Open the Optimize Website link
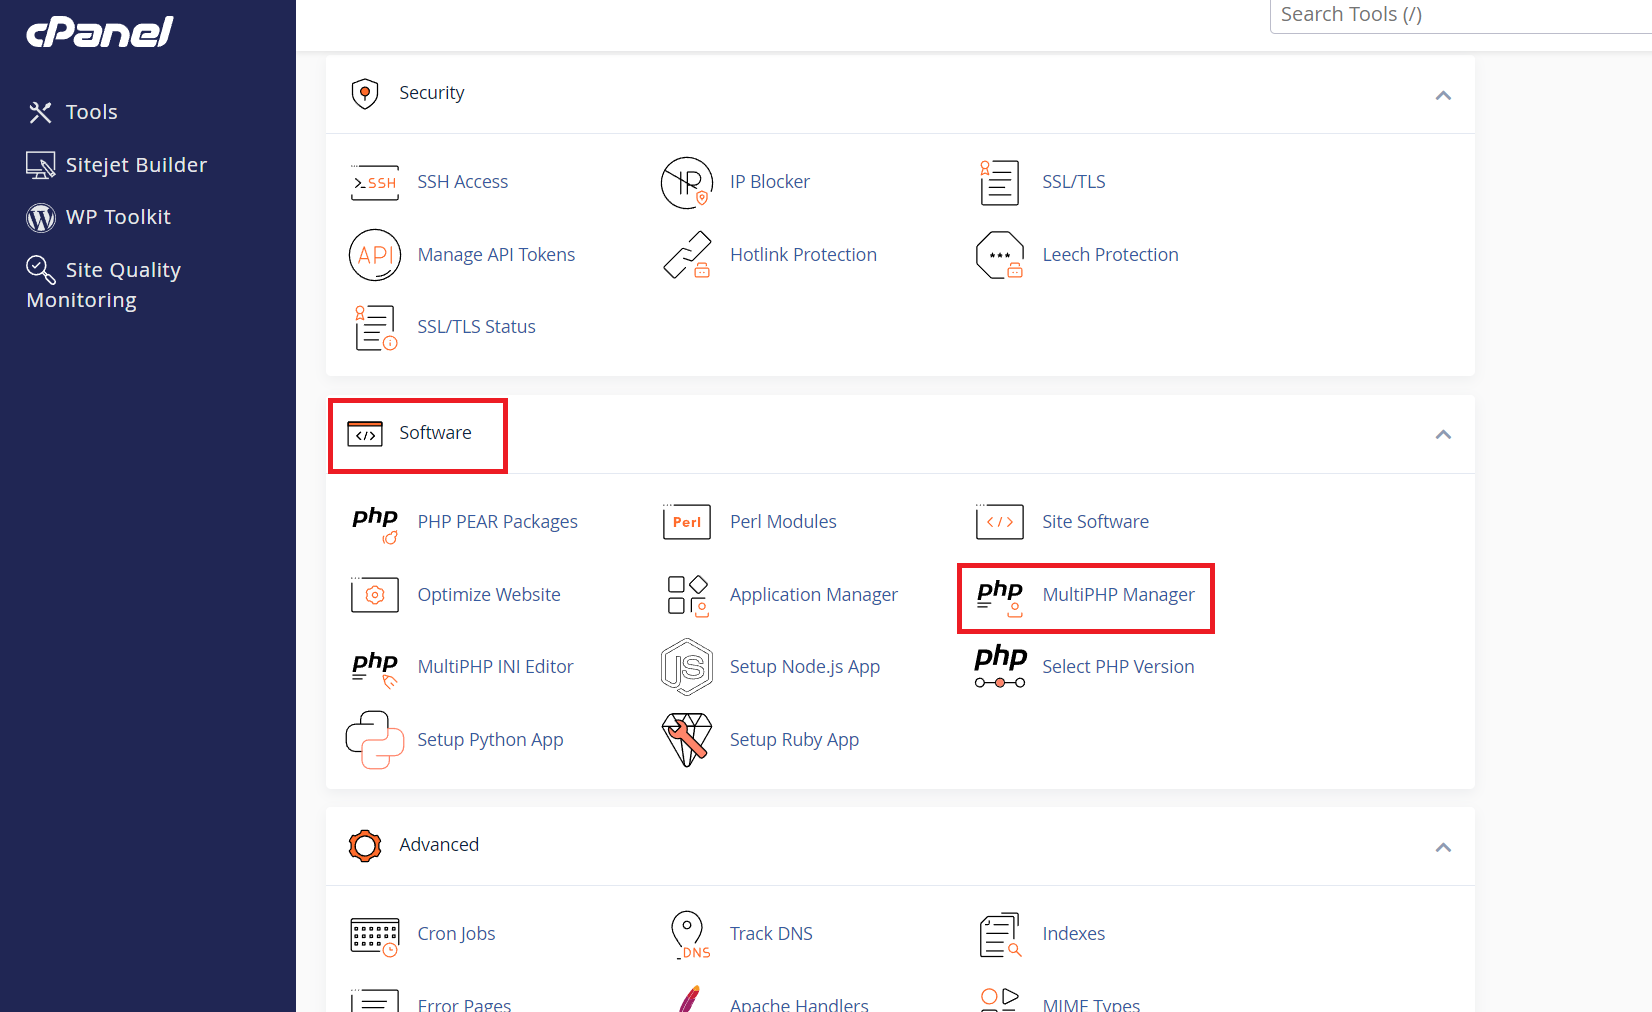 click(489, 595)
